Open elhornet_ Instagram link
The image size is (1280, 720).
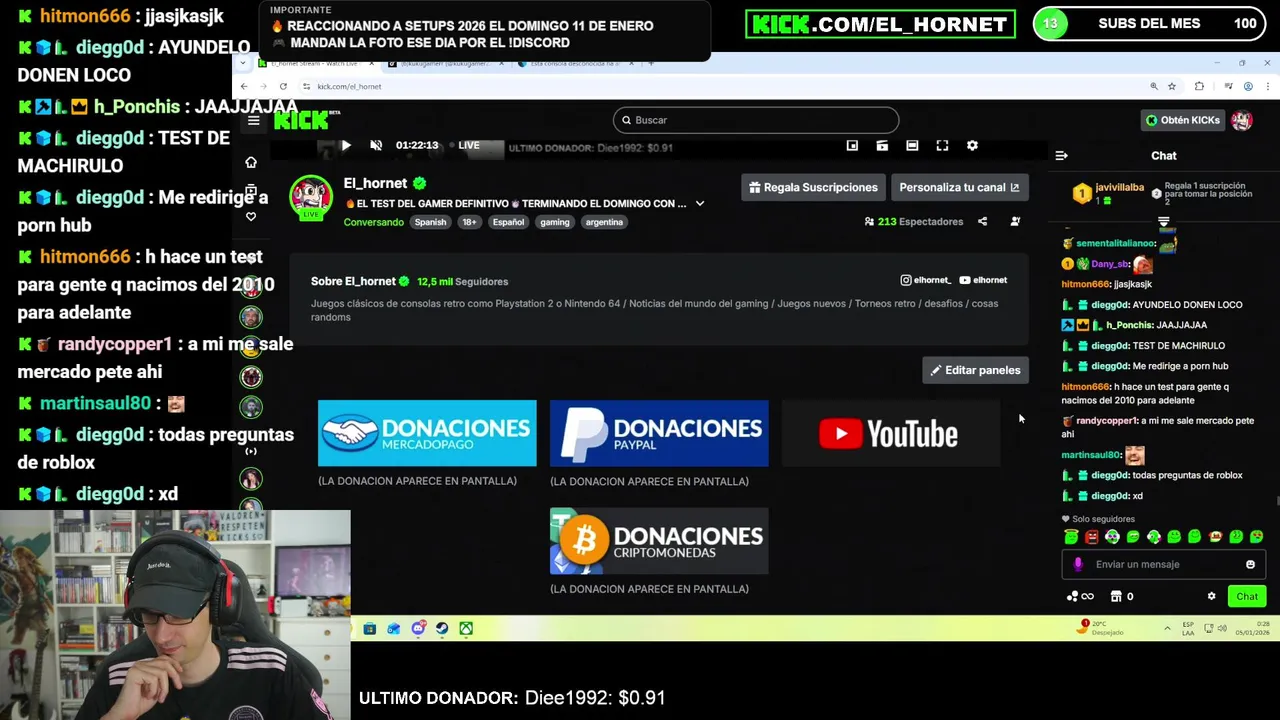[x=926, y=280]
